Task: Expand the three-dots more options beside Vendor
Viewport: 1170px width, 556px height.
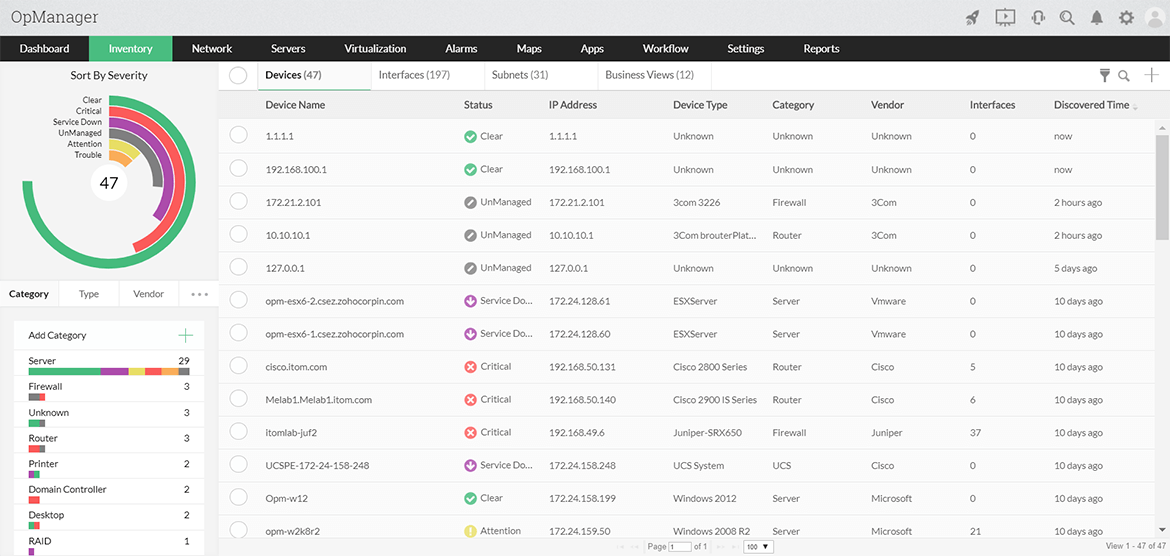Action: (199, 294)
